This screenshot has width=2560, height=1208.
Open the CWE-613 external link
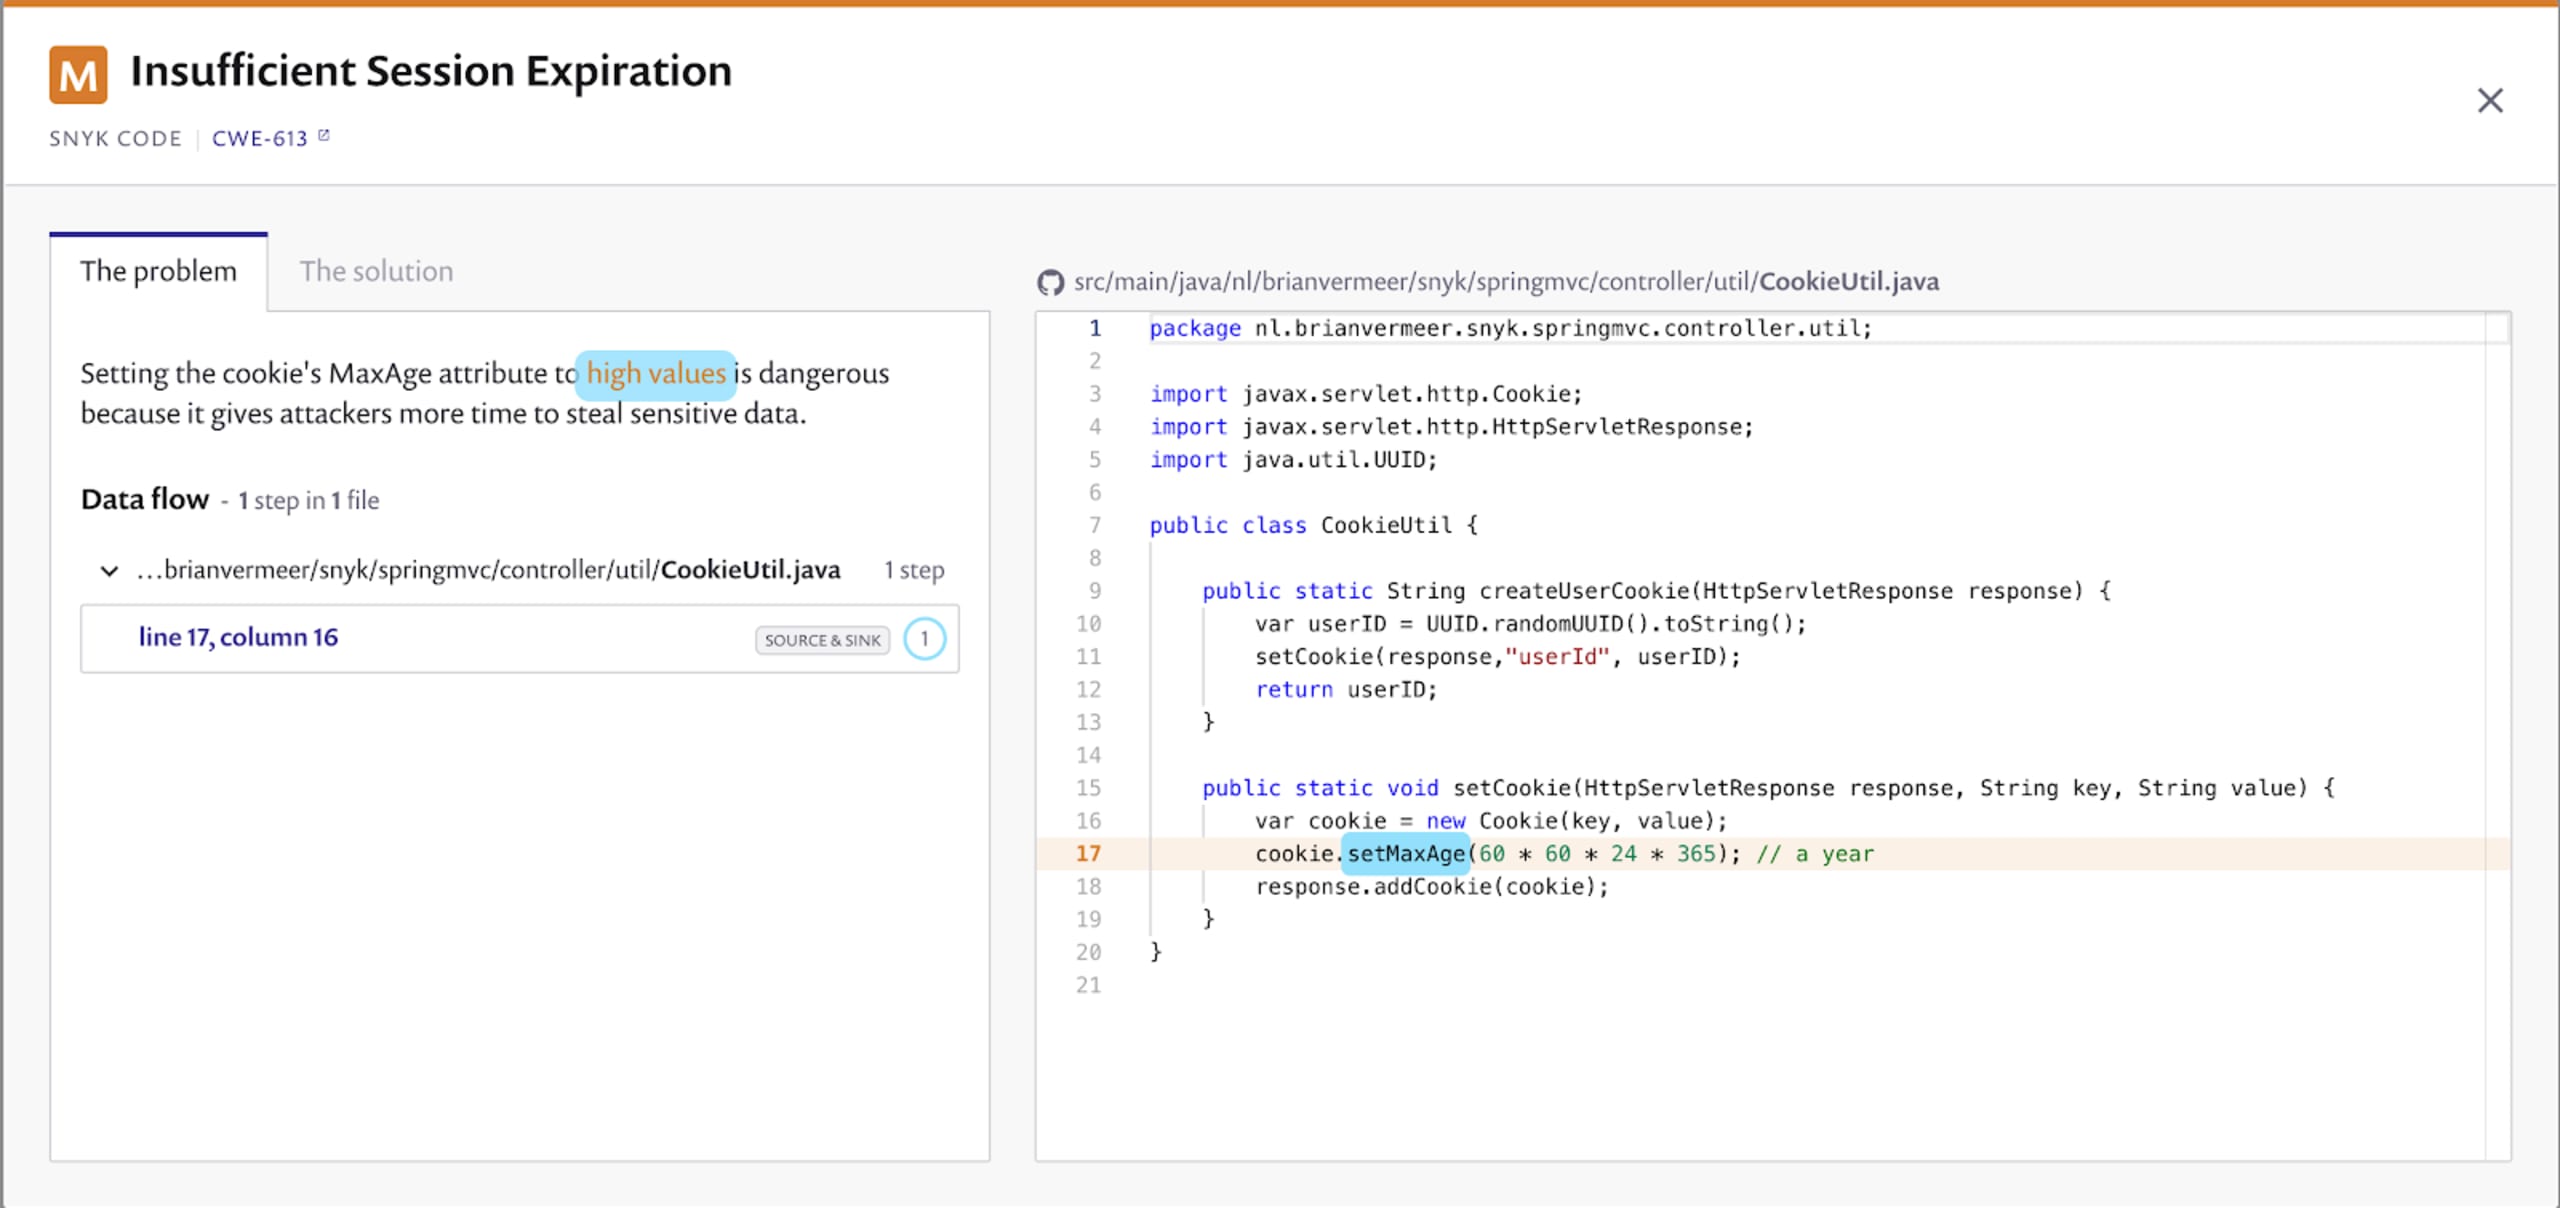260,139
